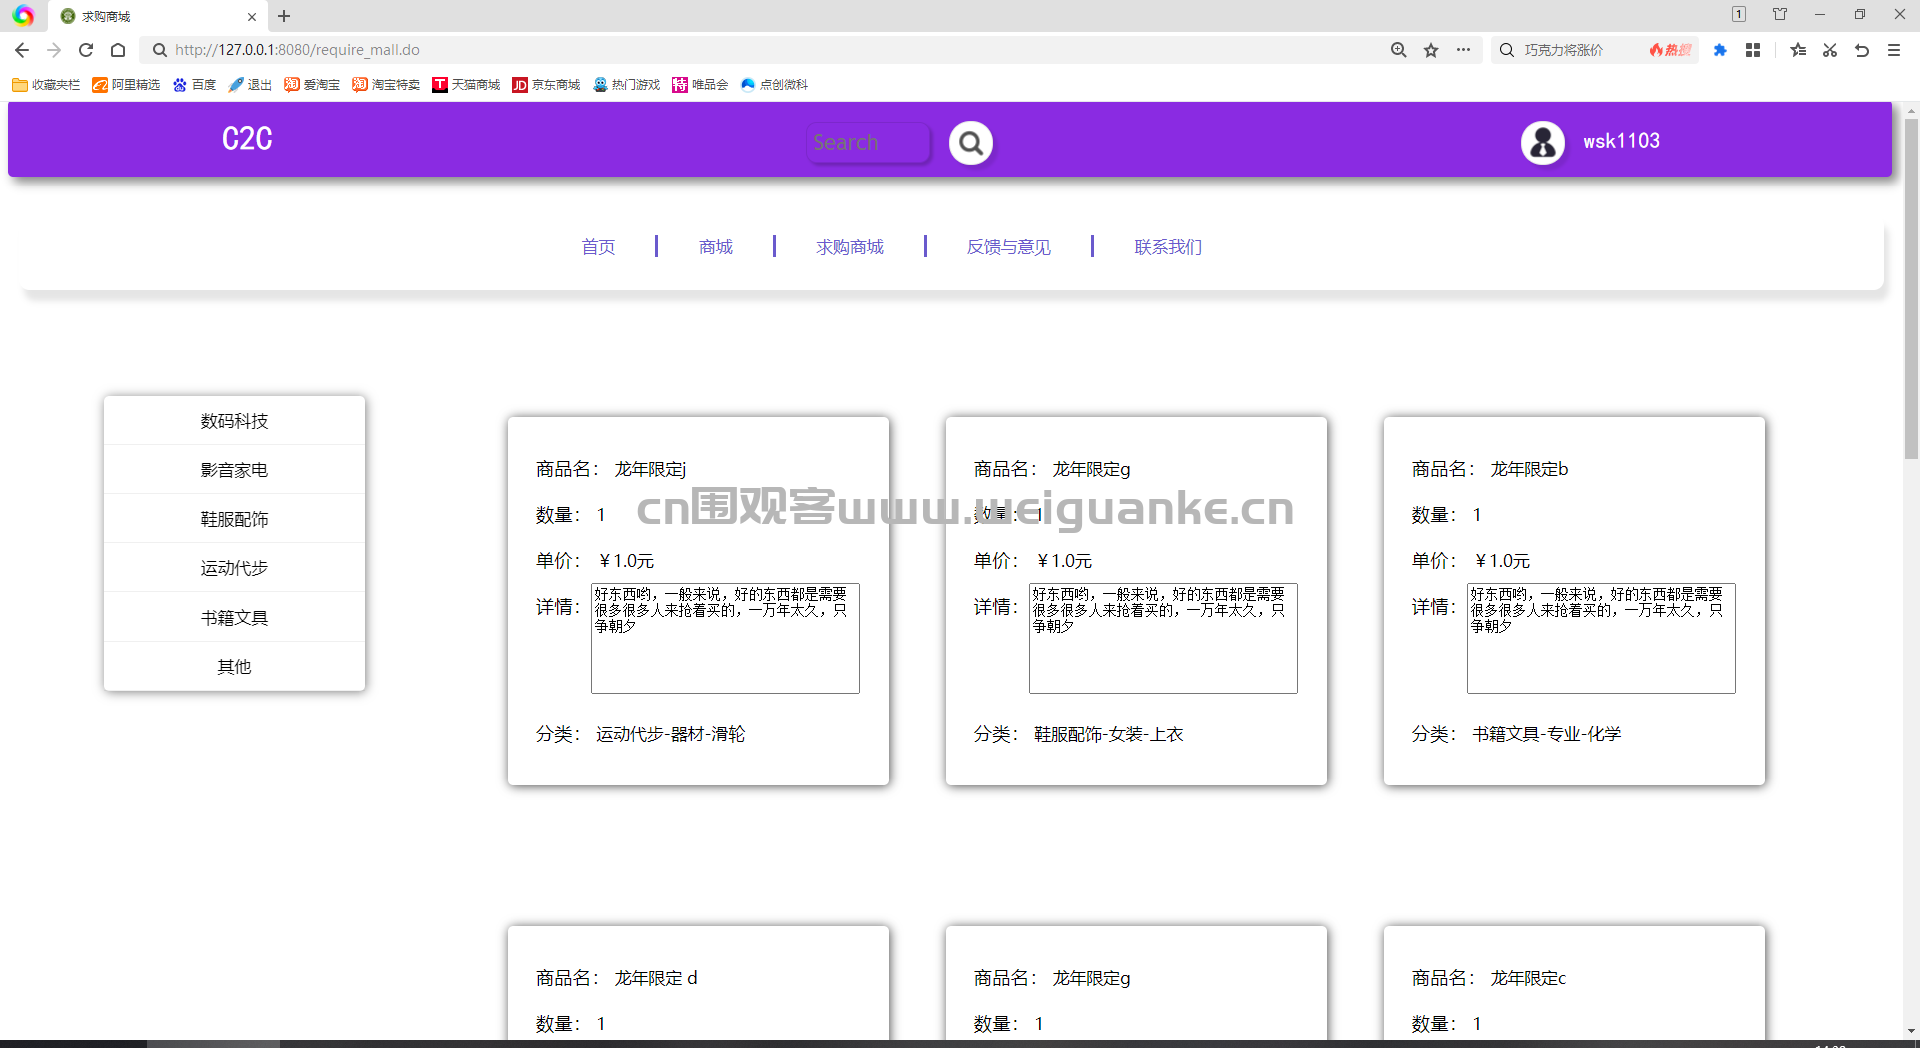The image size is (1920, 1048).
Task: Open a new browser tab
Action: click(284, 16)
